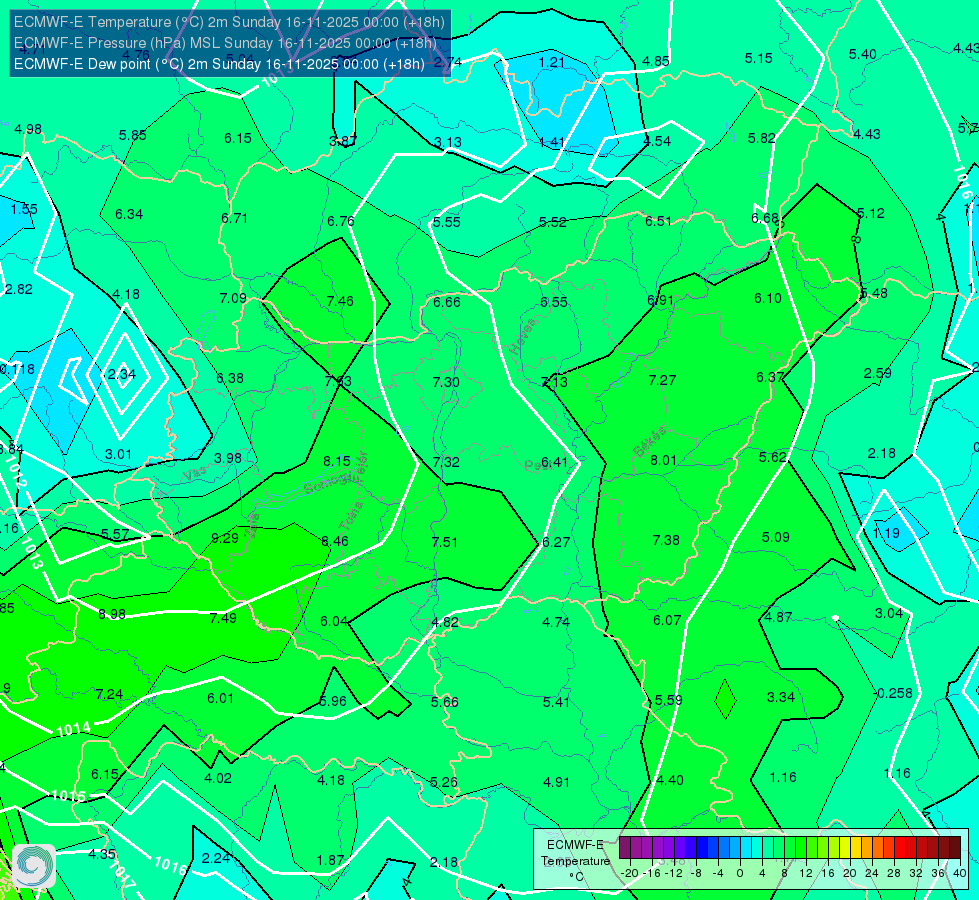The height and width of the screenshot is (900, 979).
Task: Click the 6.07 temperature value
Action: click(x=667, y=620)
